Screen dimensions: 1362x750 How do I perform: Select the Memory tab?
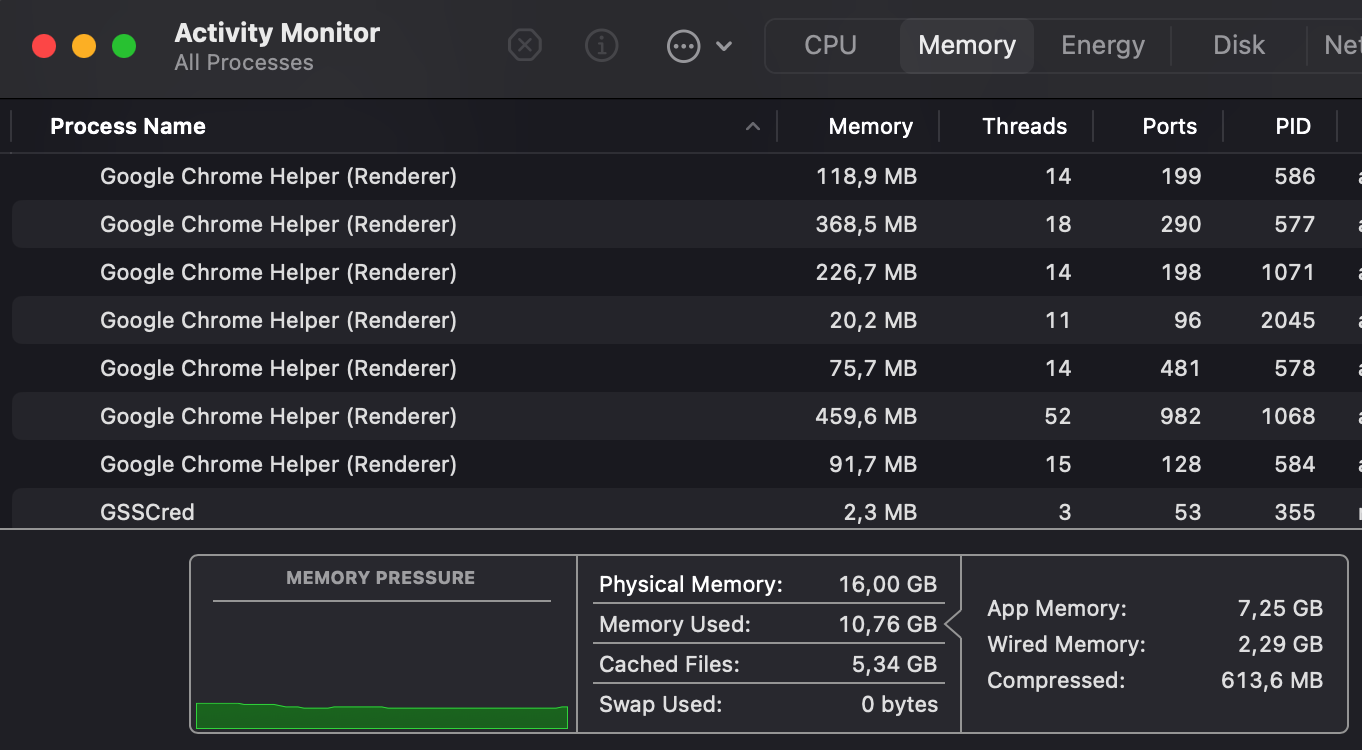pyautogui.click(x=966, y=46)
